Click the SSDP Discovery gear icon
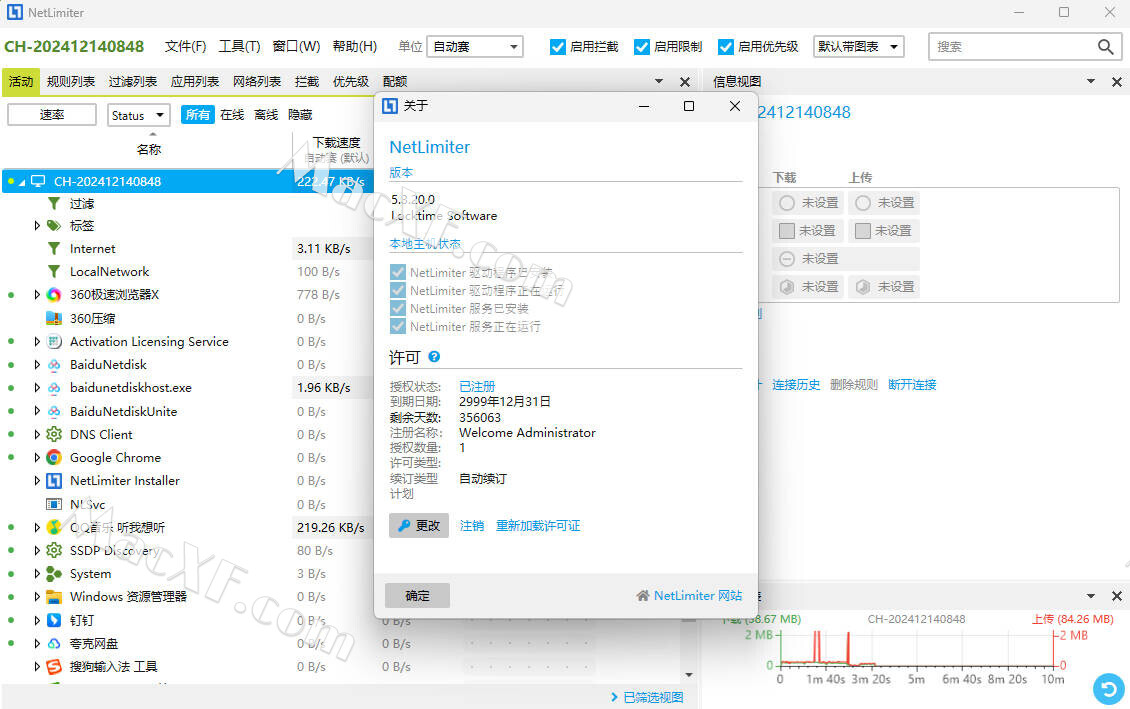 point(54,550)
